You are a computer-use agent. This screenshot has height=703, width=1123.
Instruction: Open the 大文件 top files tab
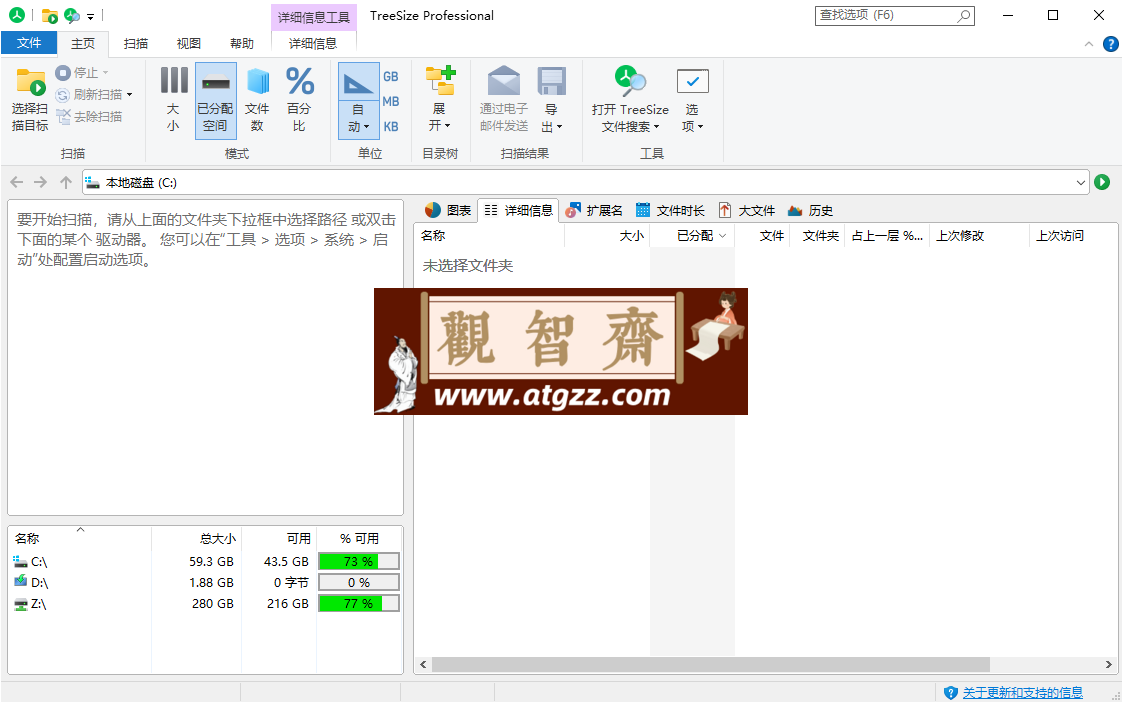tap(747, 210)
